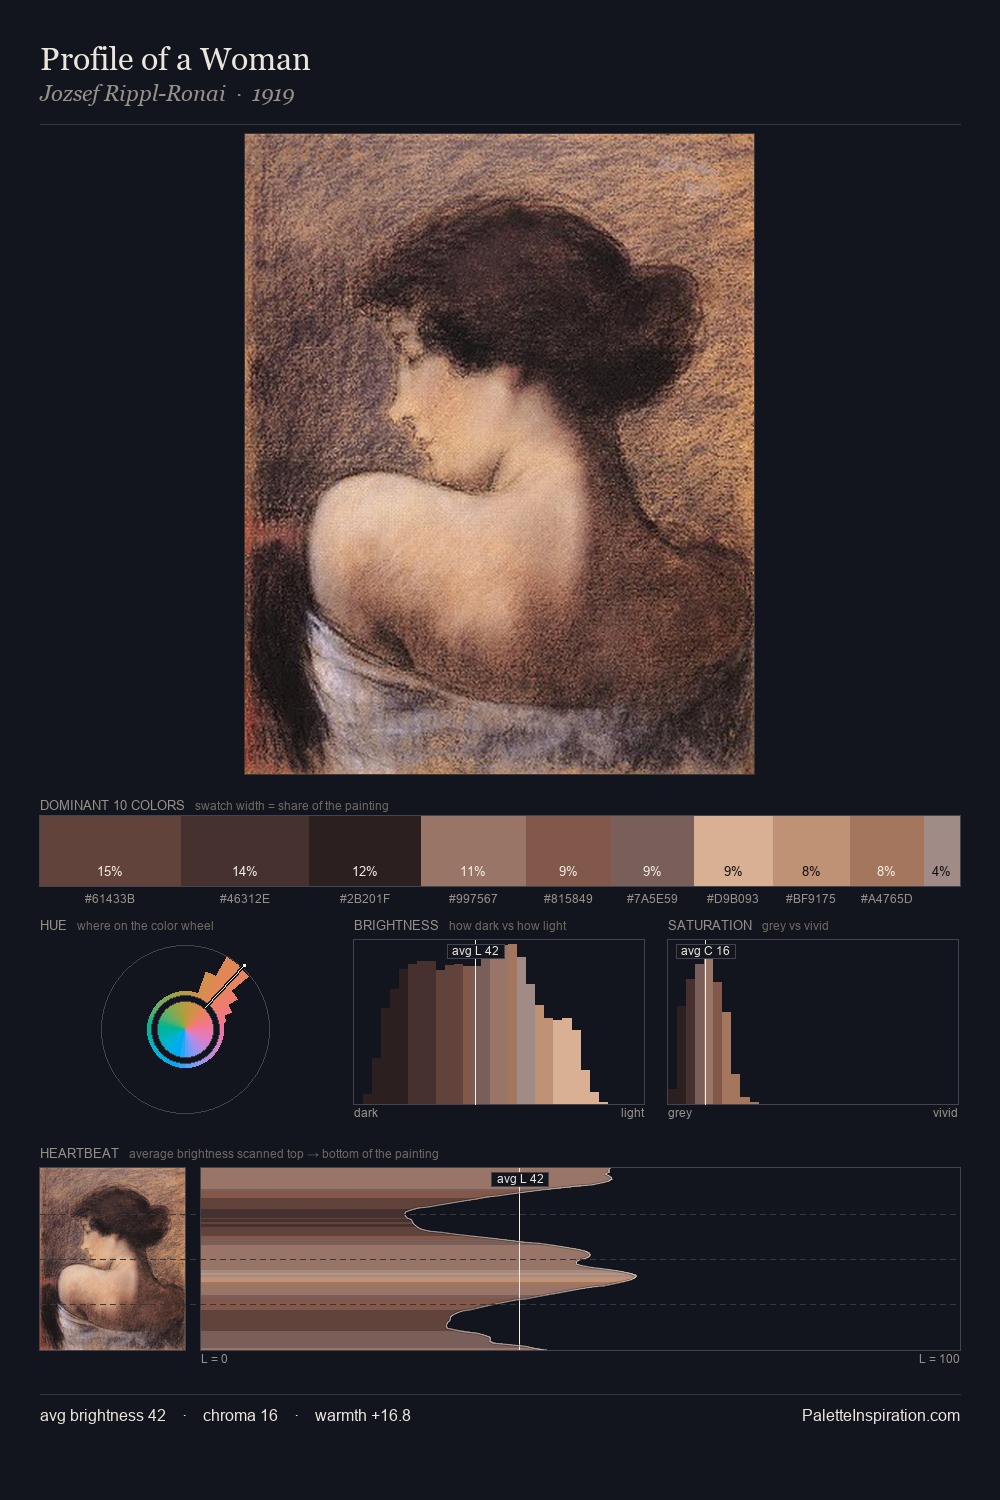The image size is (1000, 1500).
Task: Click the 'chroma 16' footer stat
Action: pos(240,1415)
